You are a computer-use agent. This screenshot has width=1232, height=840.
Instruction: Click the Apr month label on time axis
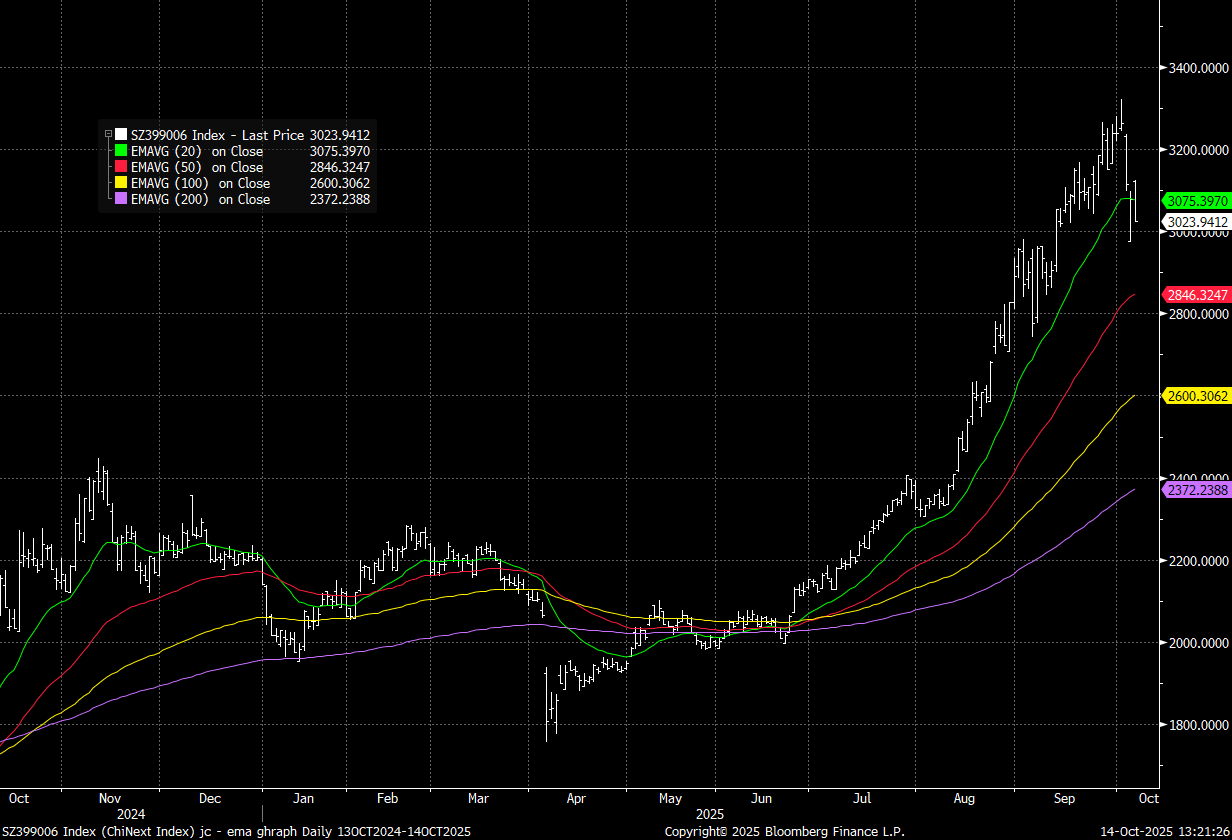point(576,799)
